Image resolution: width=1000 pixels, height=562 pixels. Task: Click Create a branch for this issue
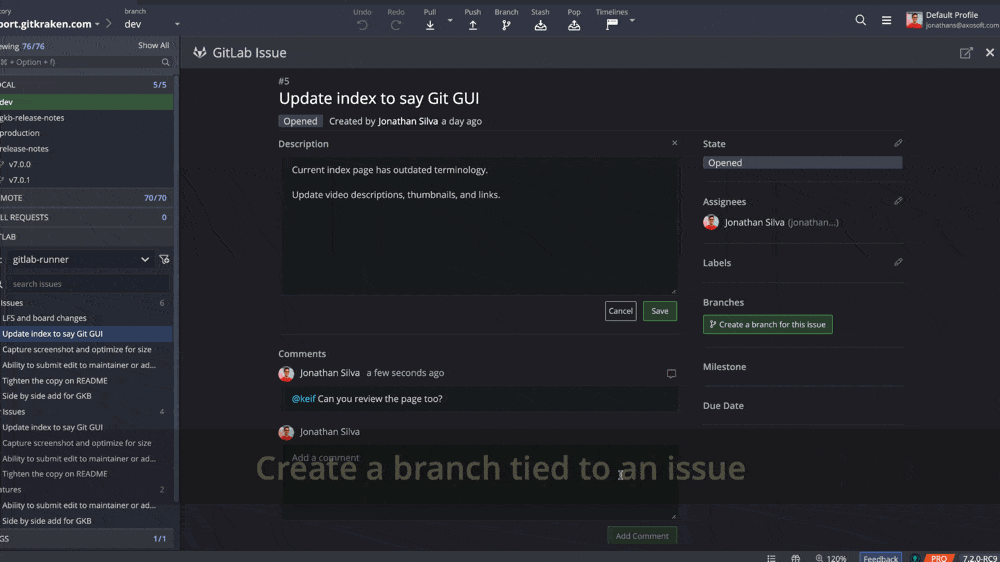coord(767,324)
